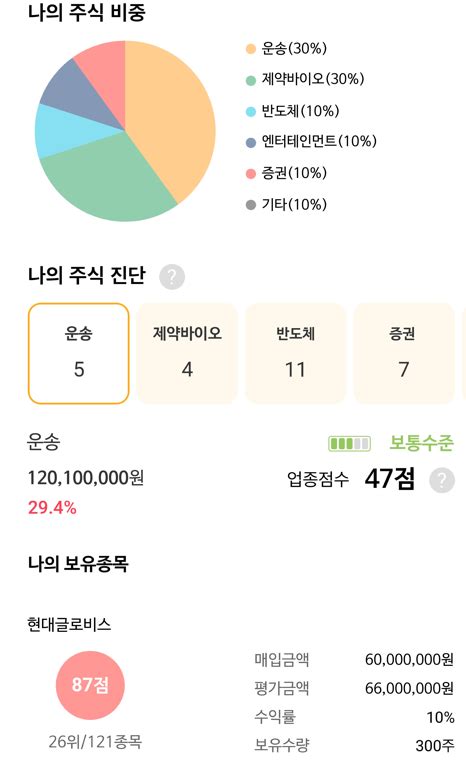466x777 pixels.
Task: Open help icon next to 업종점수 47점
Action: coord(442,480)
